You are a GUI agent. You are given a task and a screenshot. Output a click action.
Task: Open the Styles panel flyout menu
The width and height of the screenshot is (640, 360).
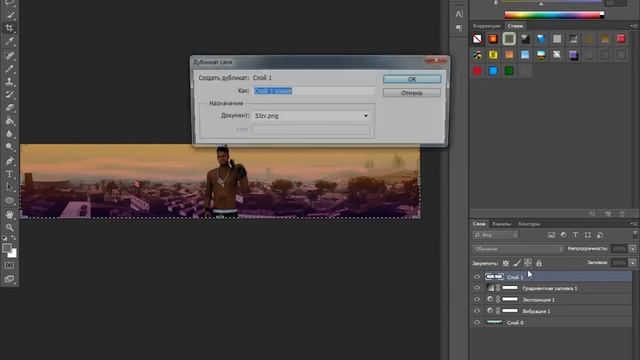tap(633, 26)
